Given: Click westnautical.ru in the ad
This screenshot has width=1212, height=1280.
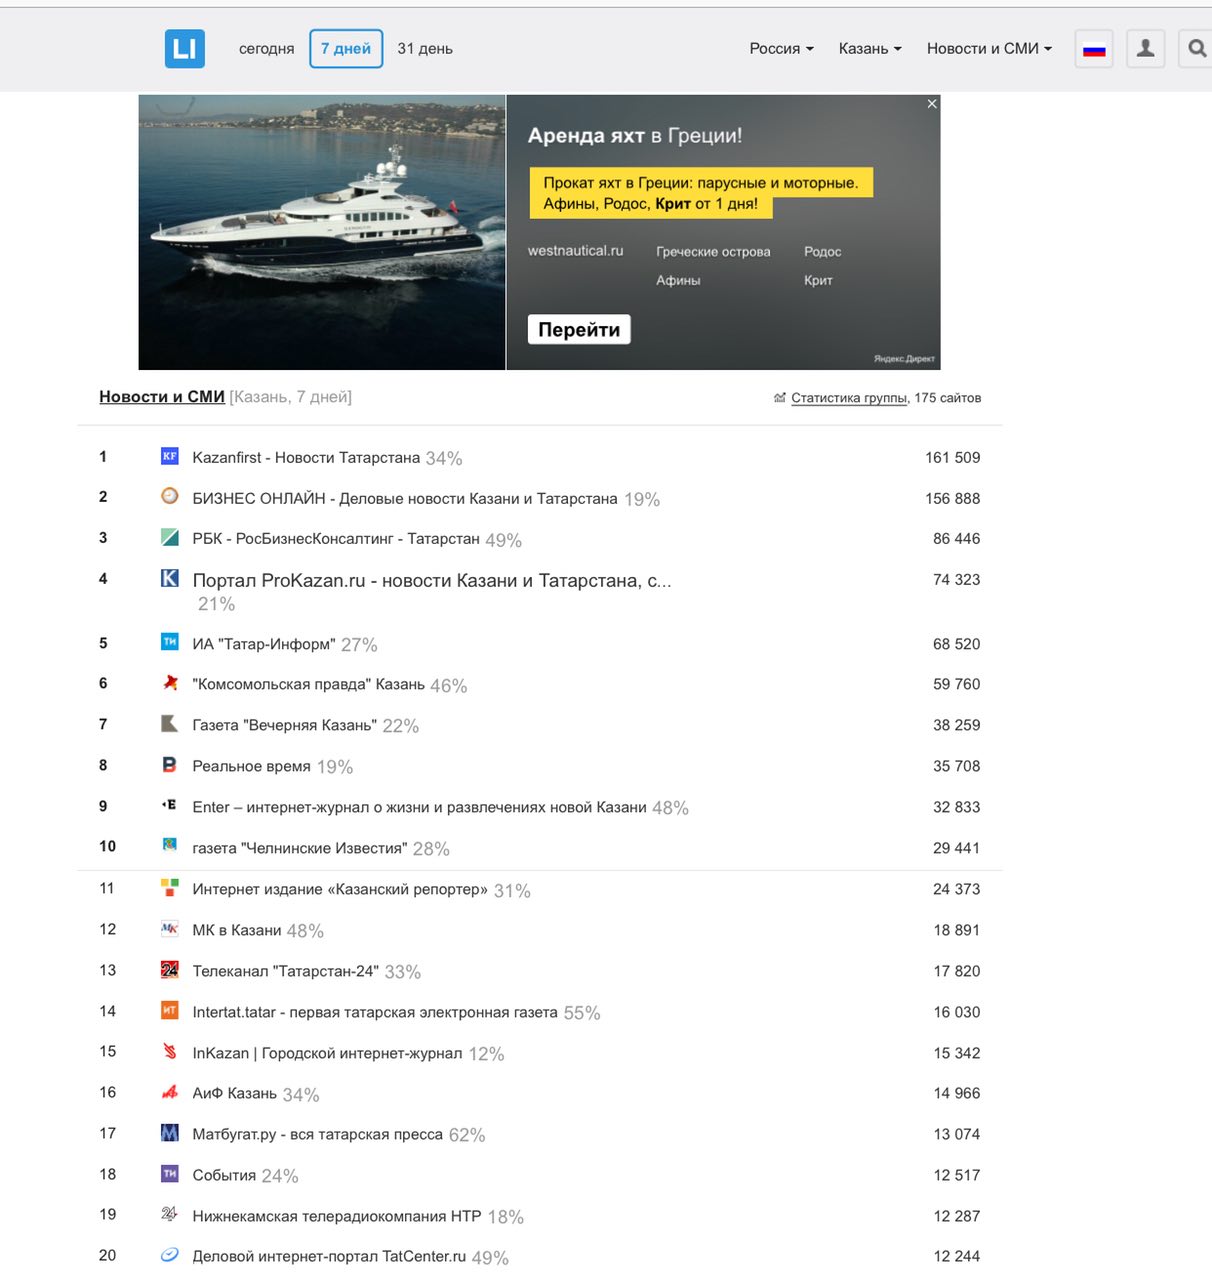Looking at the screenshot, I should click(575, 251).
